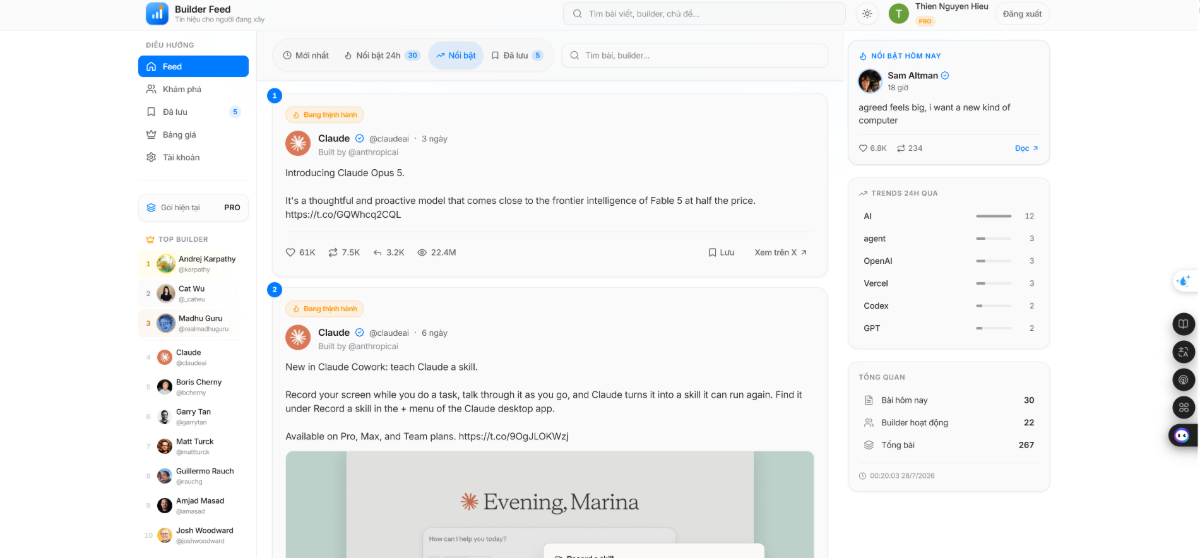This screenshot has height=558, width=1200.
Task: Open Madhu Guru in Top Builder
Action: 193,323
